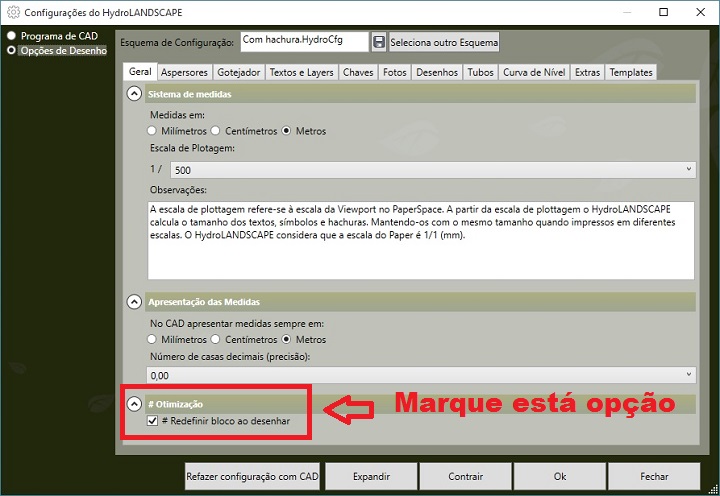The height and width of the screenshot is (496, 720).
Task: Click the Número de casas decimais label
Action: tap(230, 356)
